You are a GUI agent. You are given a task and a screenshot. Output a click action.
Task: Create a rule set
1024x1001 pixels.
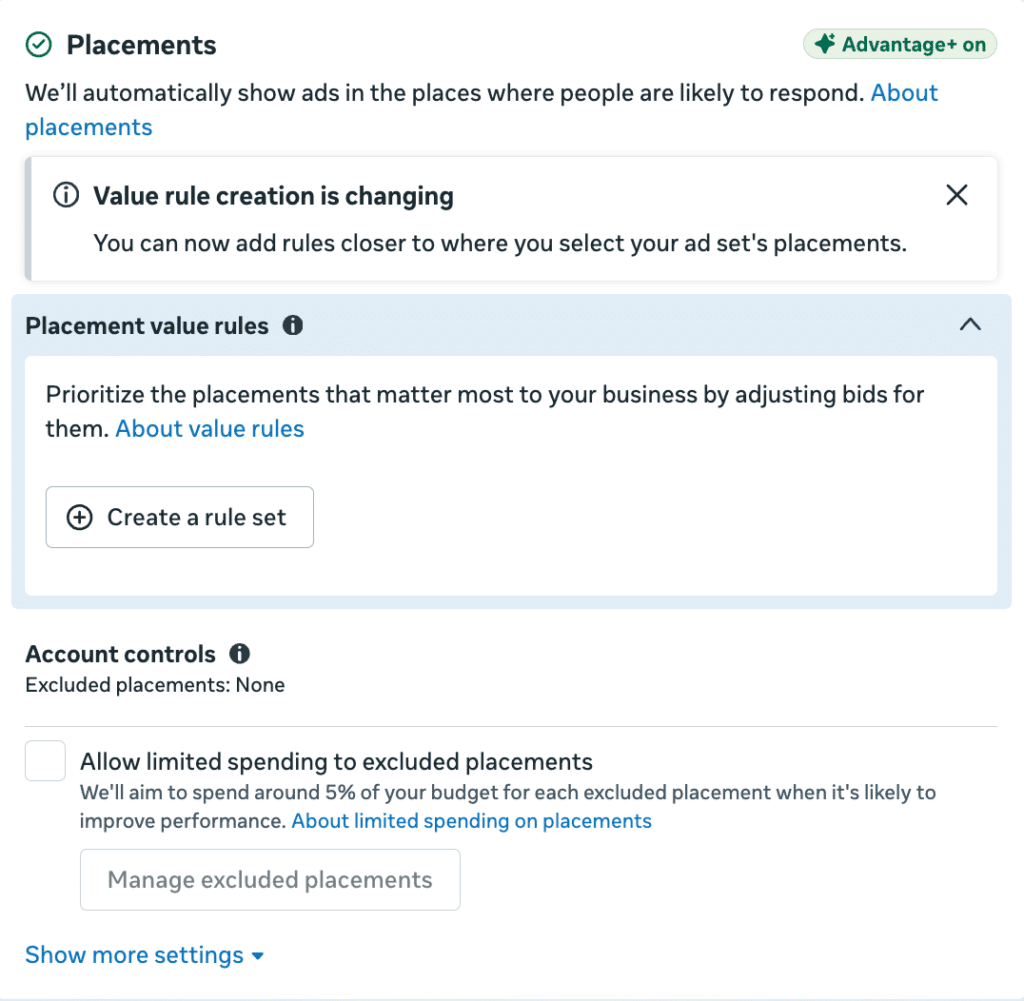(180, 517)
